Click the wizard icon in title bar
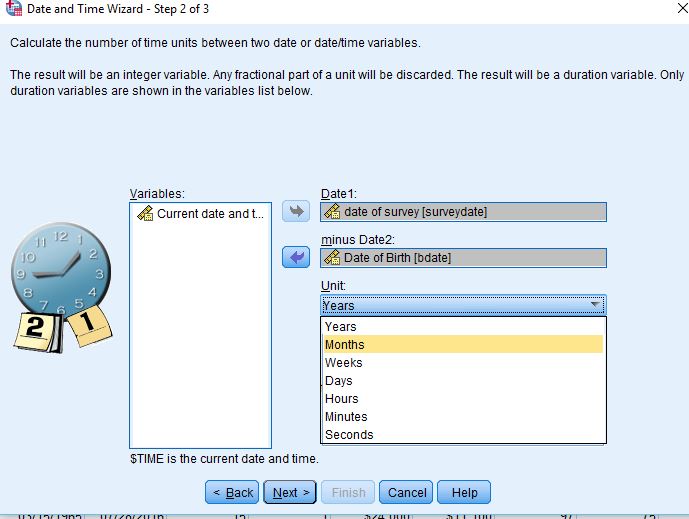The image size is (689, 519). tap(13, 8)
